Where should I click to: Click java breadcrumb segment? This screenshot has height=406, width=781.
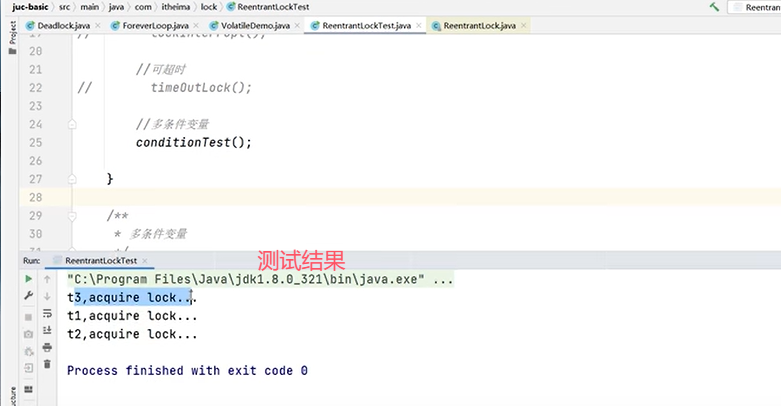coord(116,7)
